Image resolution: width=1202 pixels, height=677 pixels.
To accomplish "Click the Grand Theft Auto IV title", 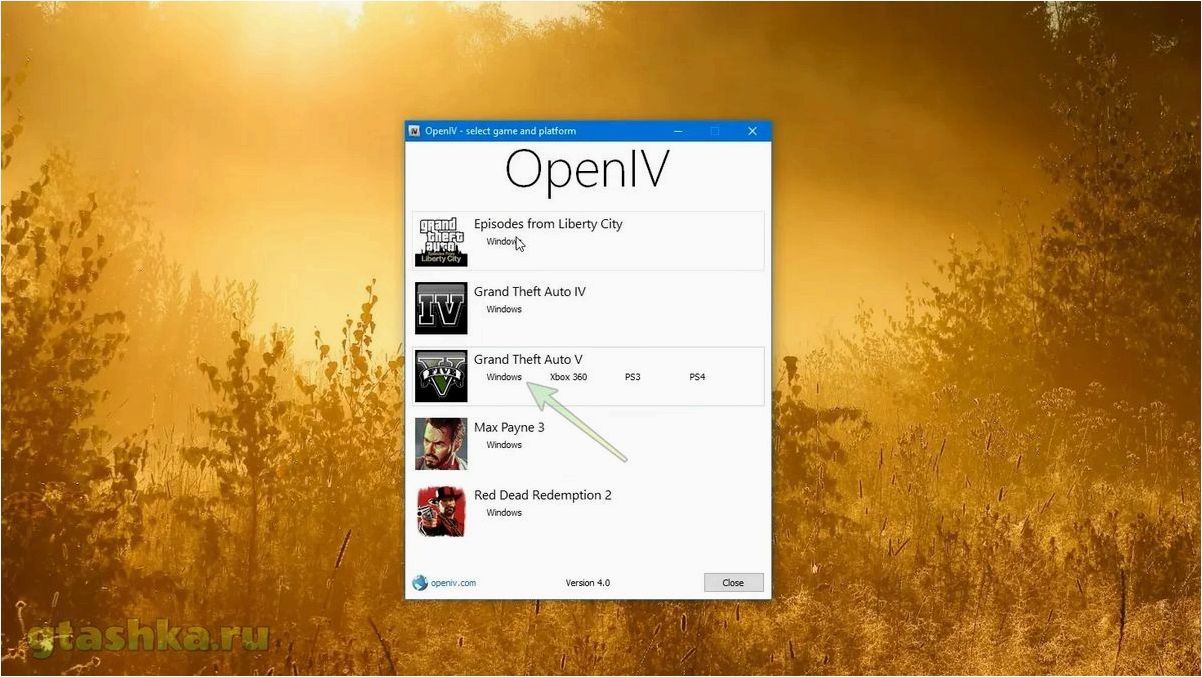I will 530,292.
